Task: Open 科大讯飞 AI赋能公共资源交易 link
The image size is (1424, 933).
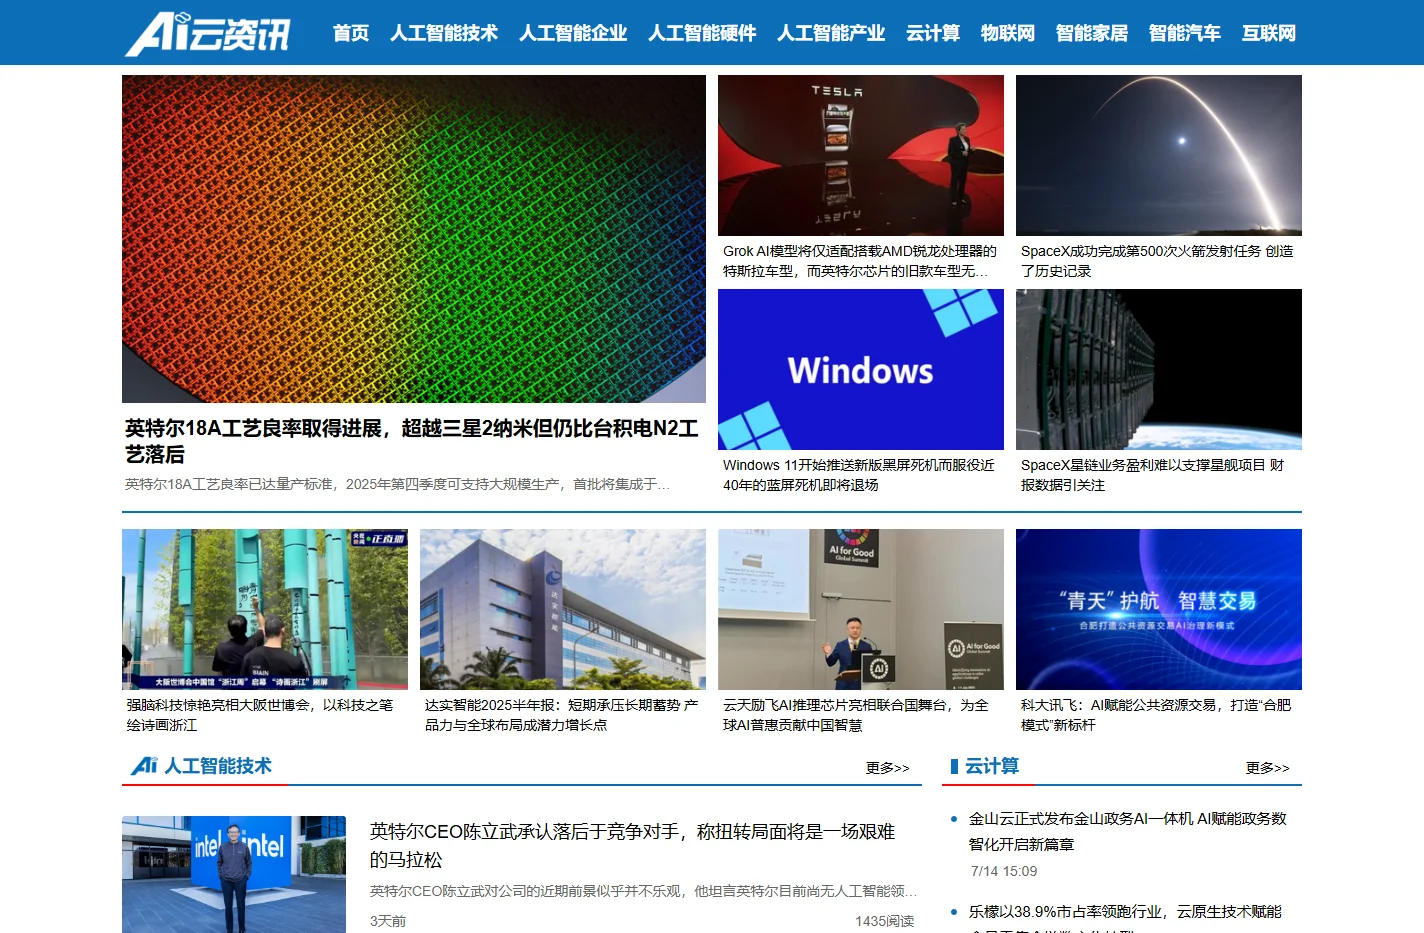Action: [1156, 715]
